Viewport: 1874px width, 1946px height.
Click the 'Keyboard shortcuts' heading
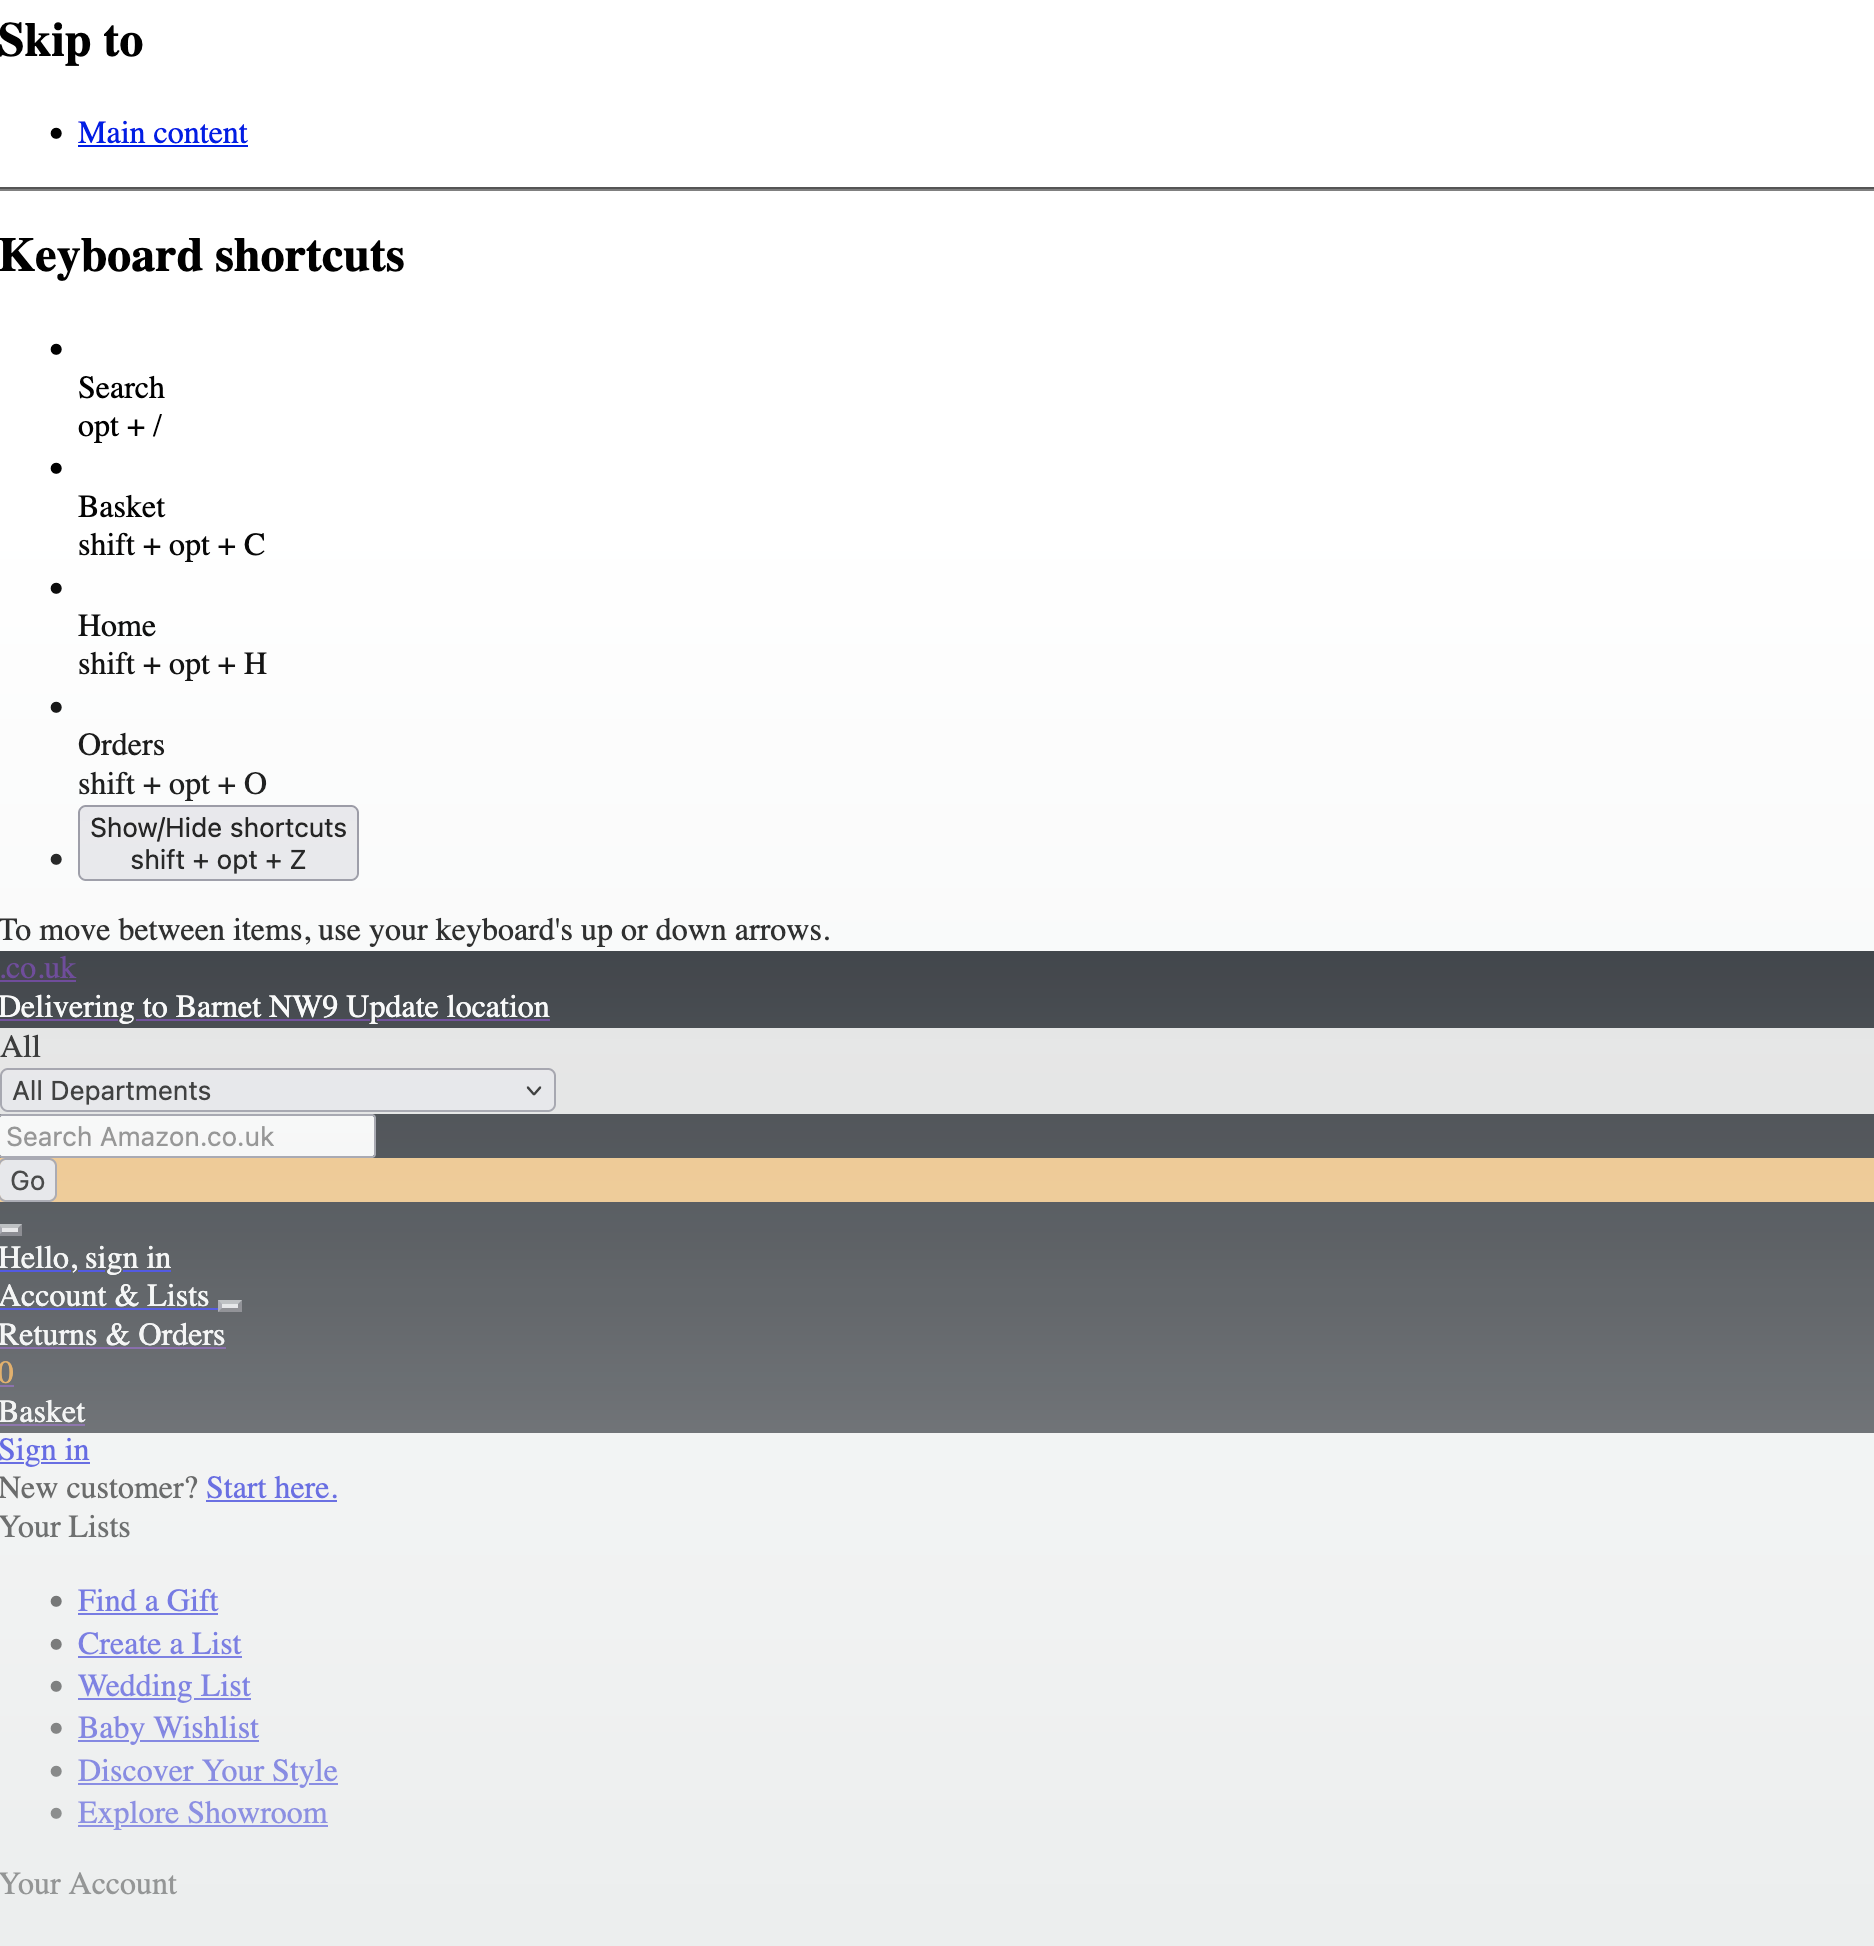tap(202, 256)
